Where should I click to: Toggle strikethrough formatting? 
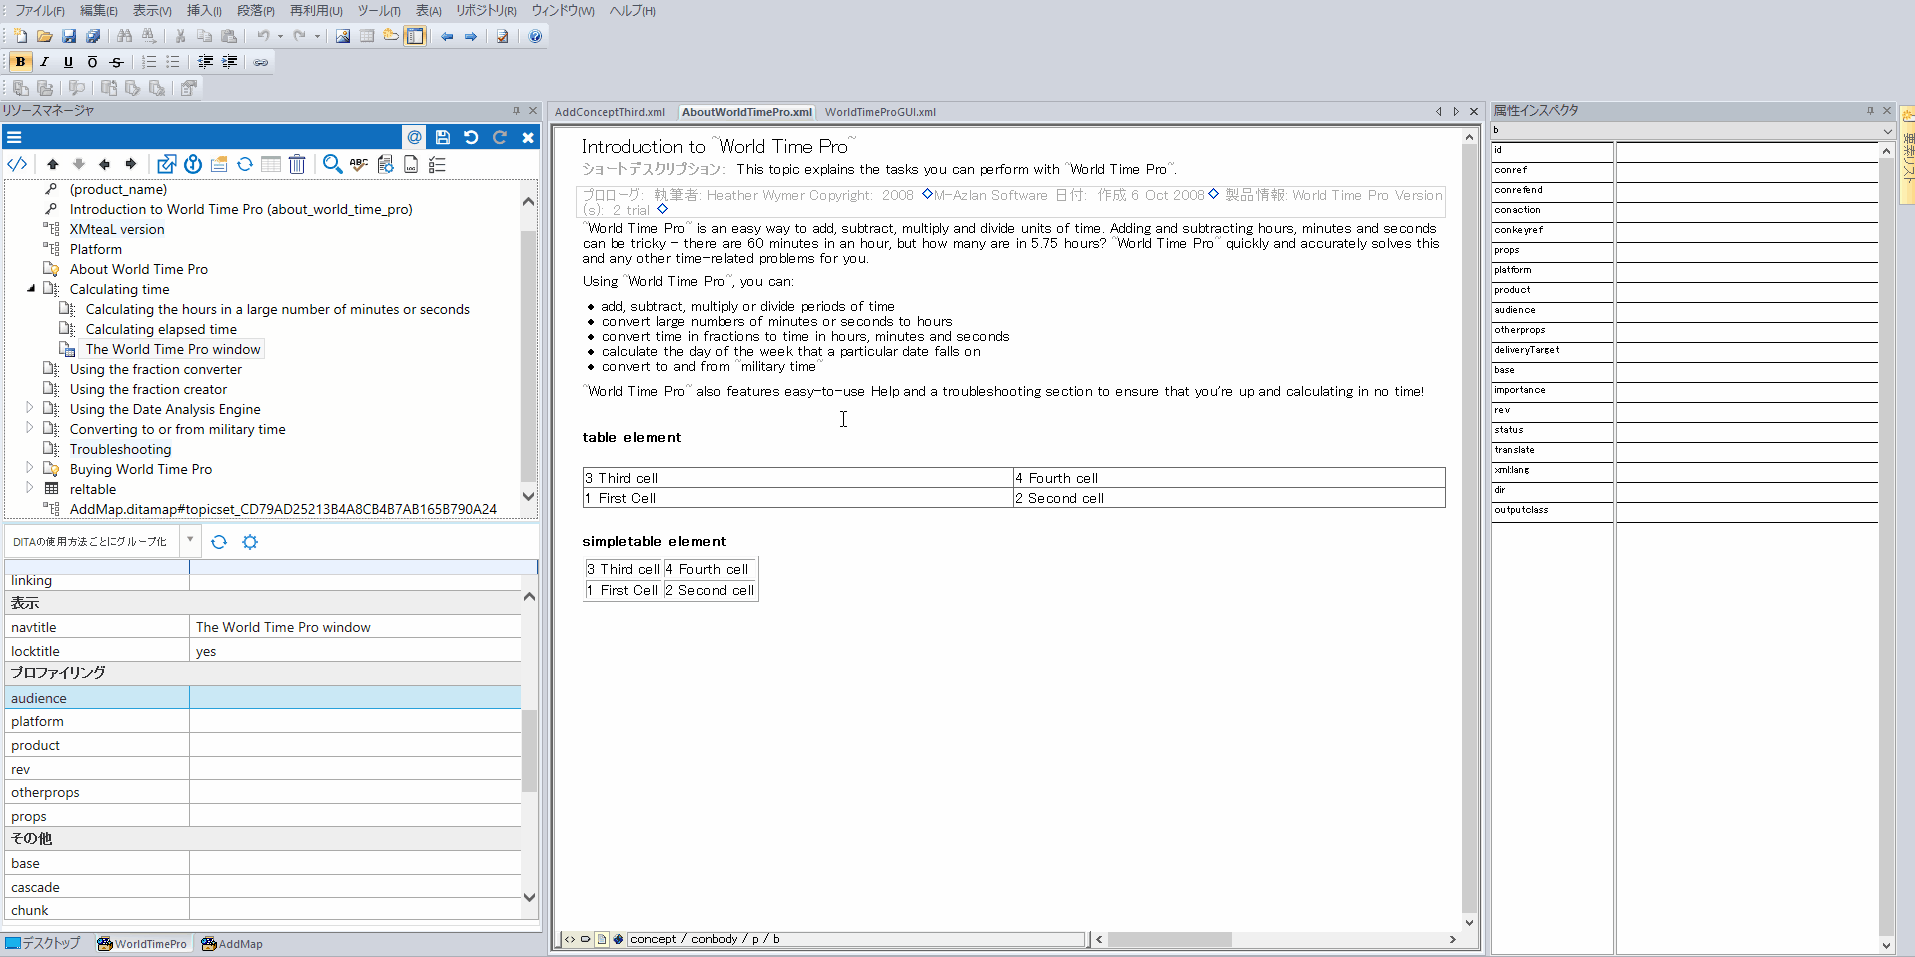coord(117,62)
